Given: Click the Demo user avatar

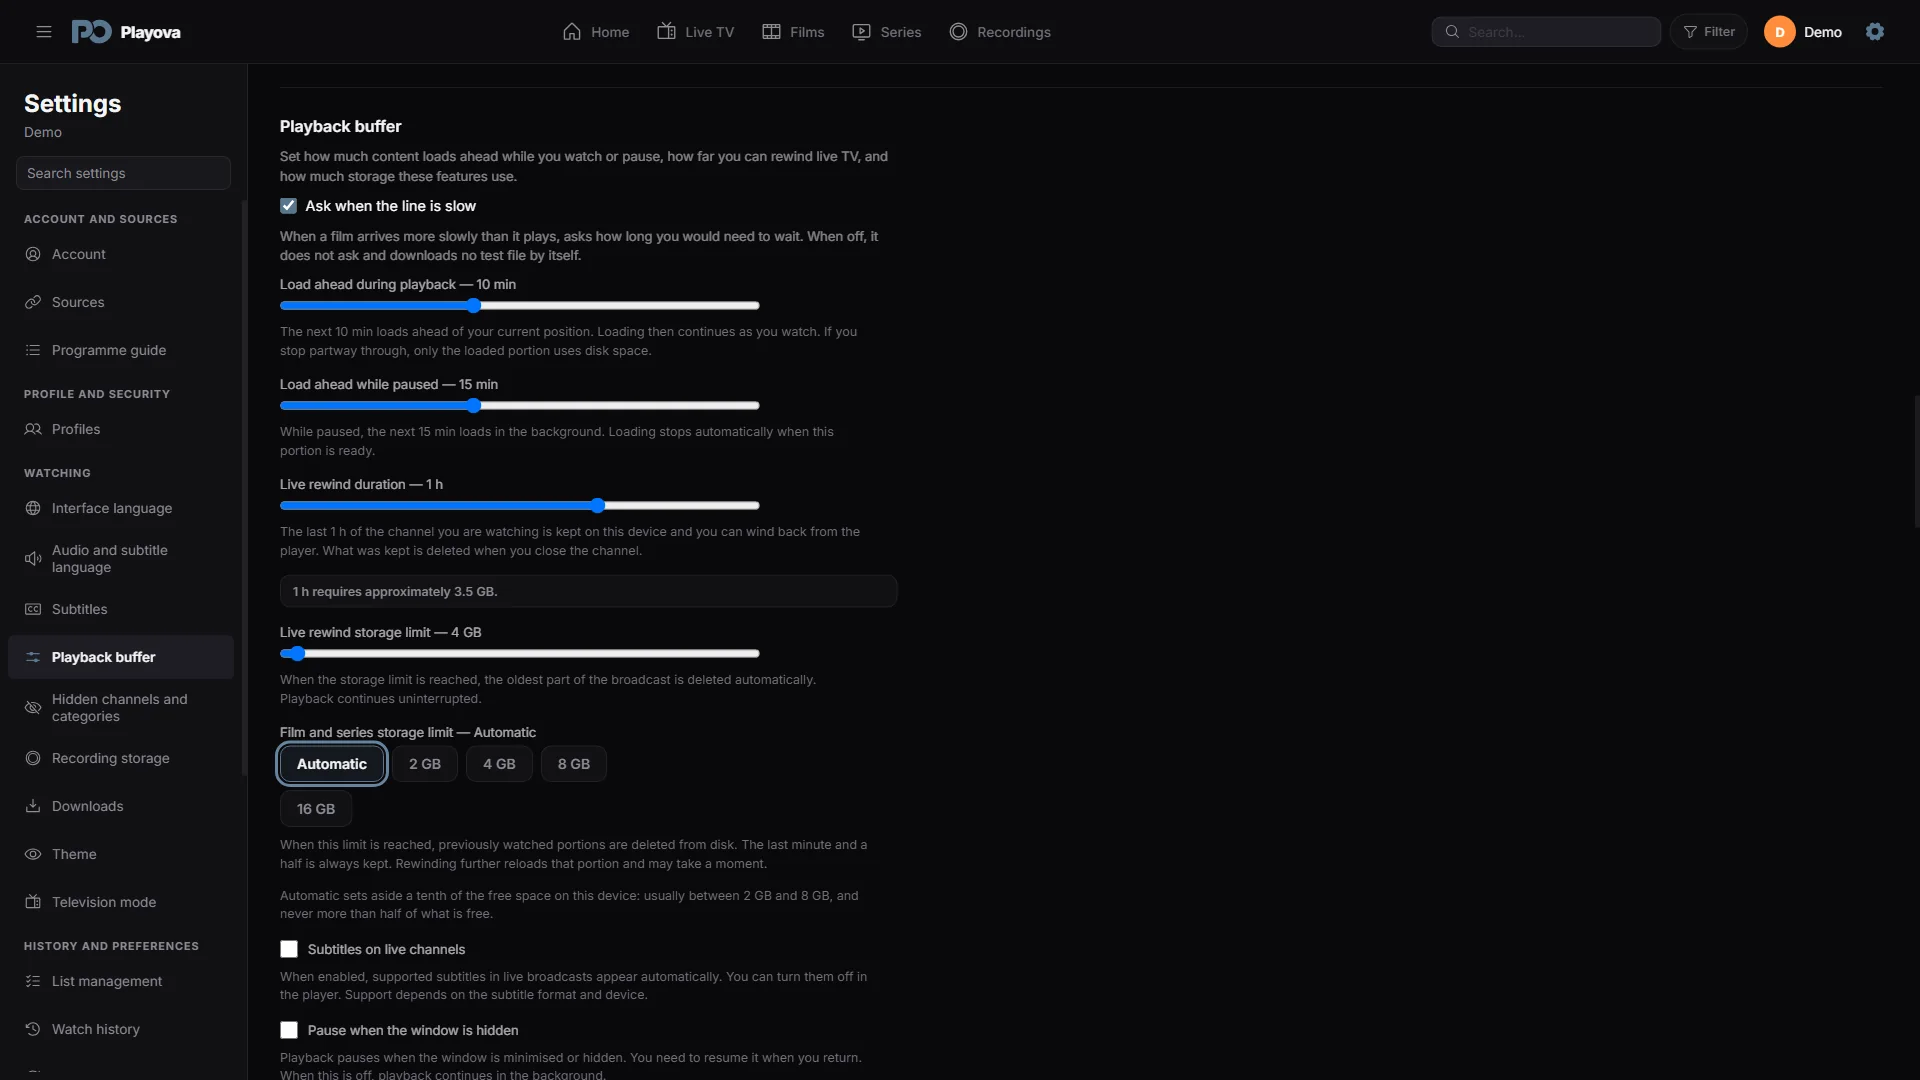Looking at the screenshot, I should pyautogui.click(x=1780, y=32).
